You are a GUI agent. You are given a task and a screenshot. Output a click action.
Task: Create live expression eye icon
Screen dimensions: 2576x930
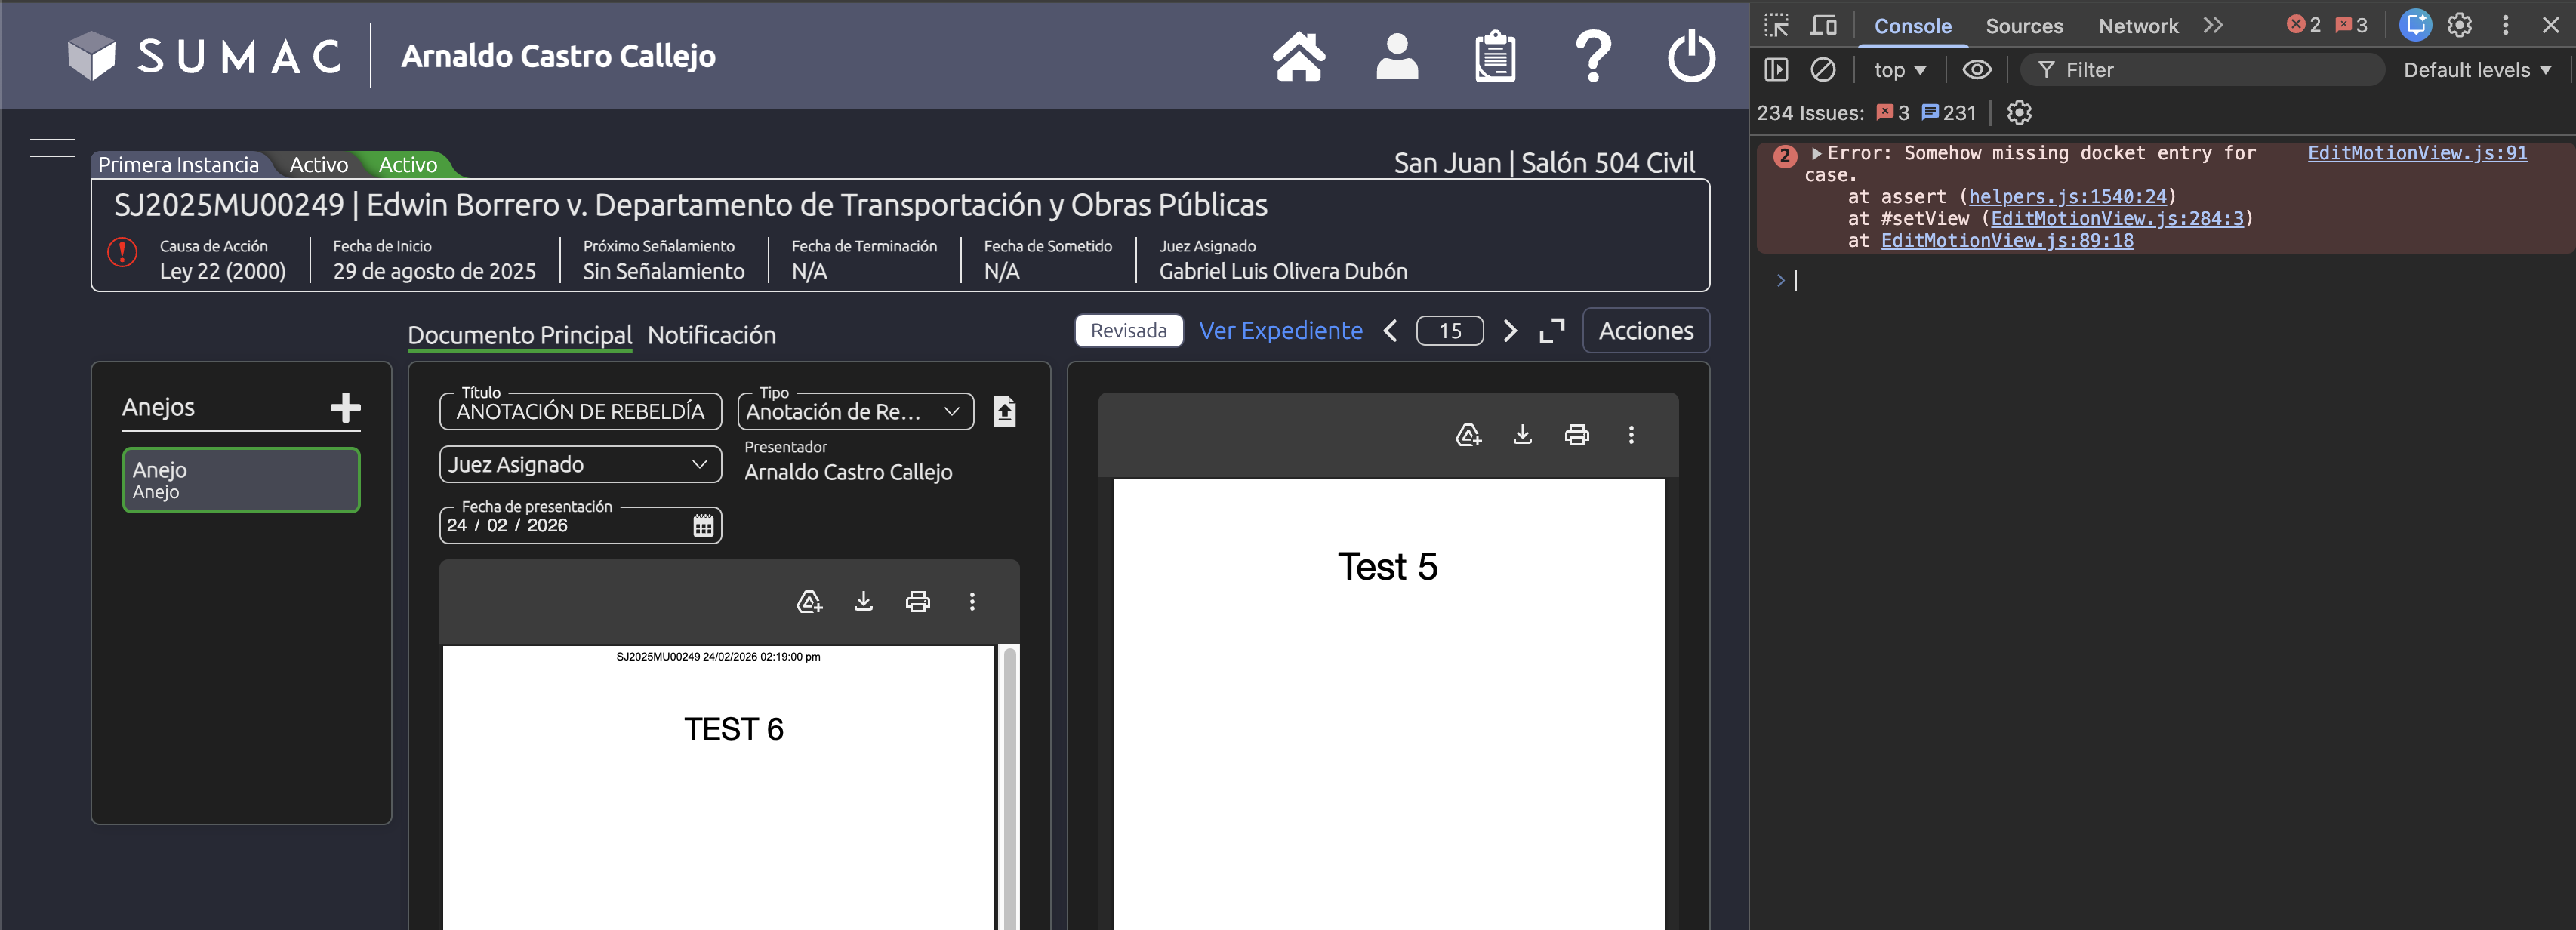[x=1976, y=70]
